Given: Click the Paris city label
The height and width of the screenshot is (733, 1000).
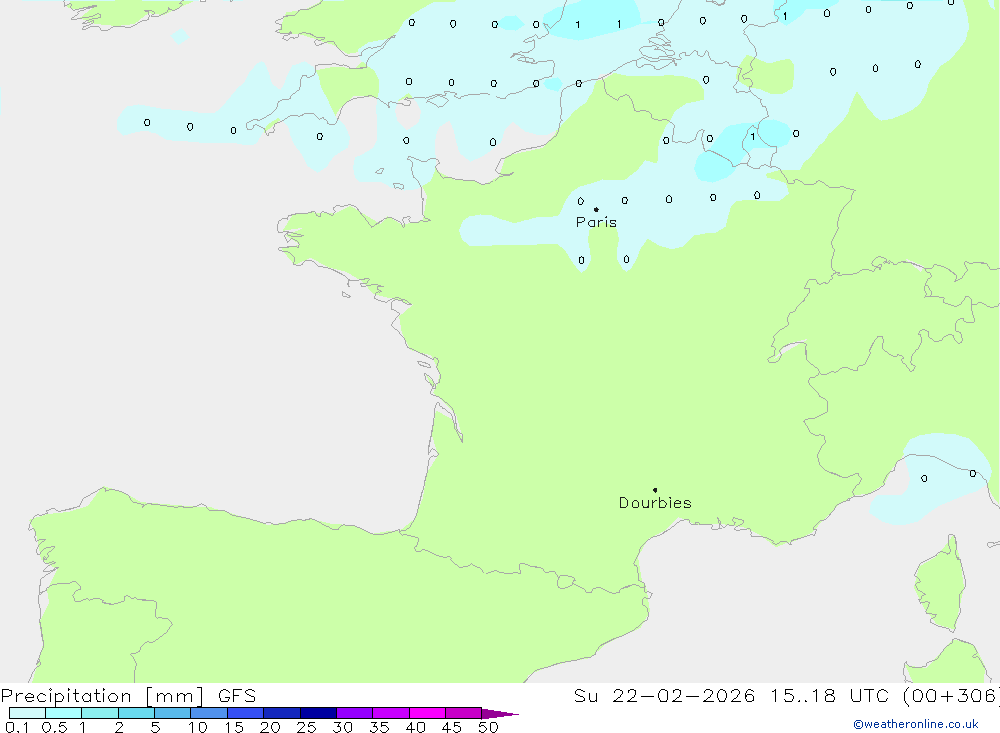Looking at the screenshot, I should [596, 222].
